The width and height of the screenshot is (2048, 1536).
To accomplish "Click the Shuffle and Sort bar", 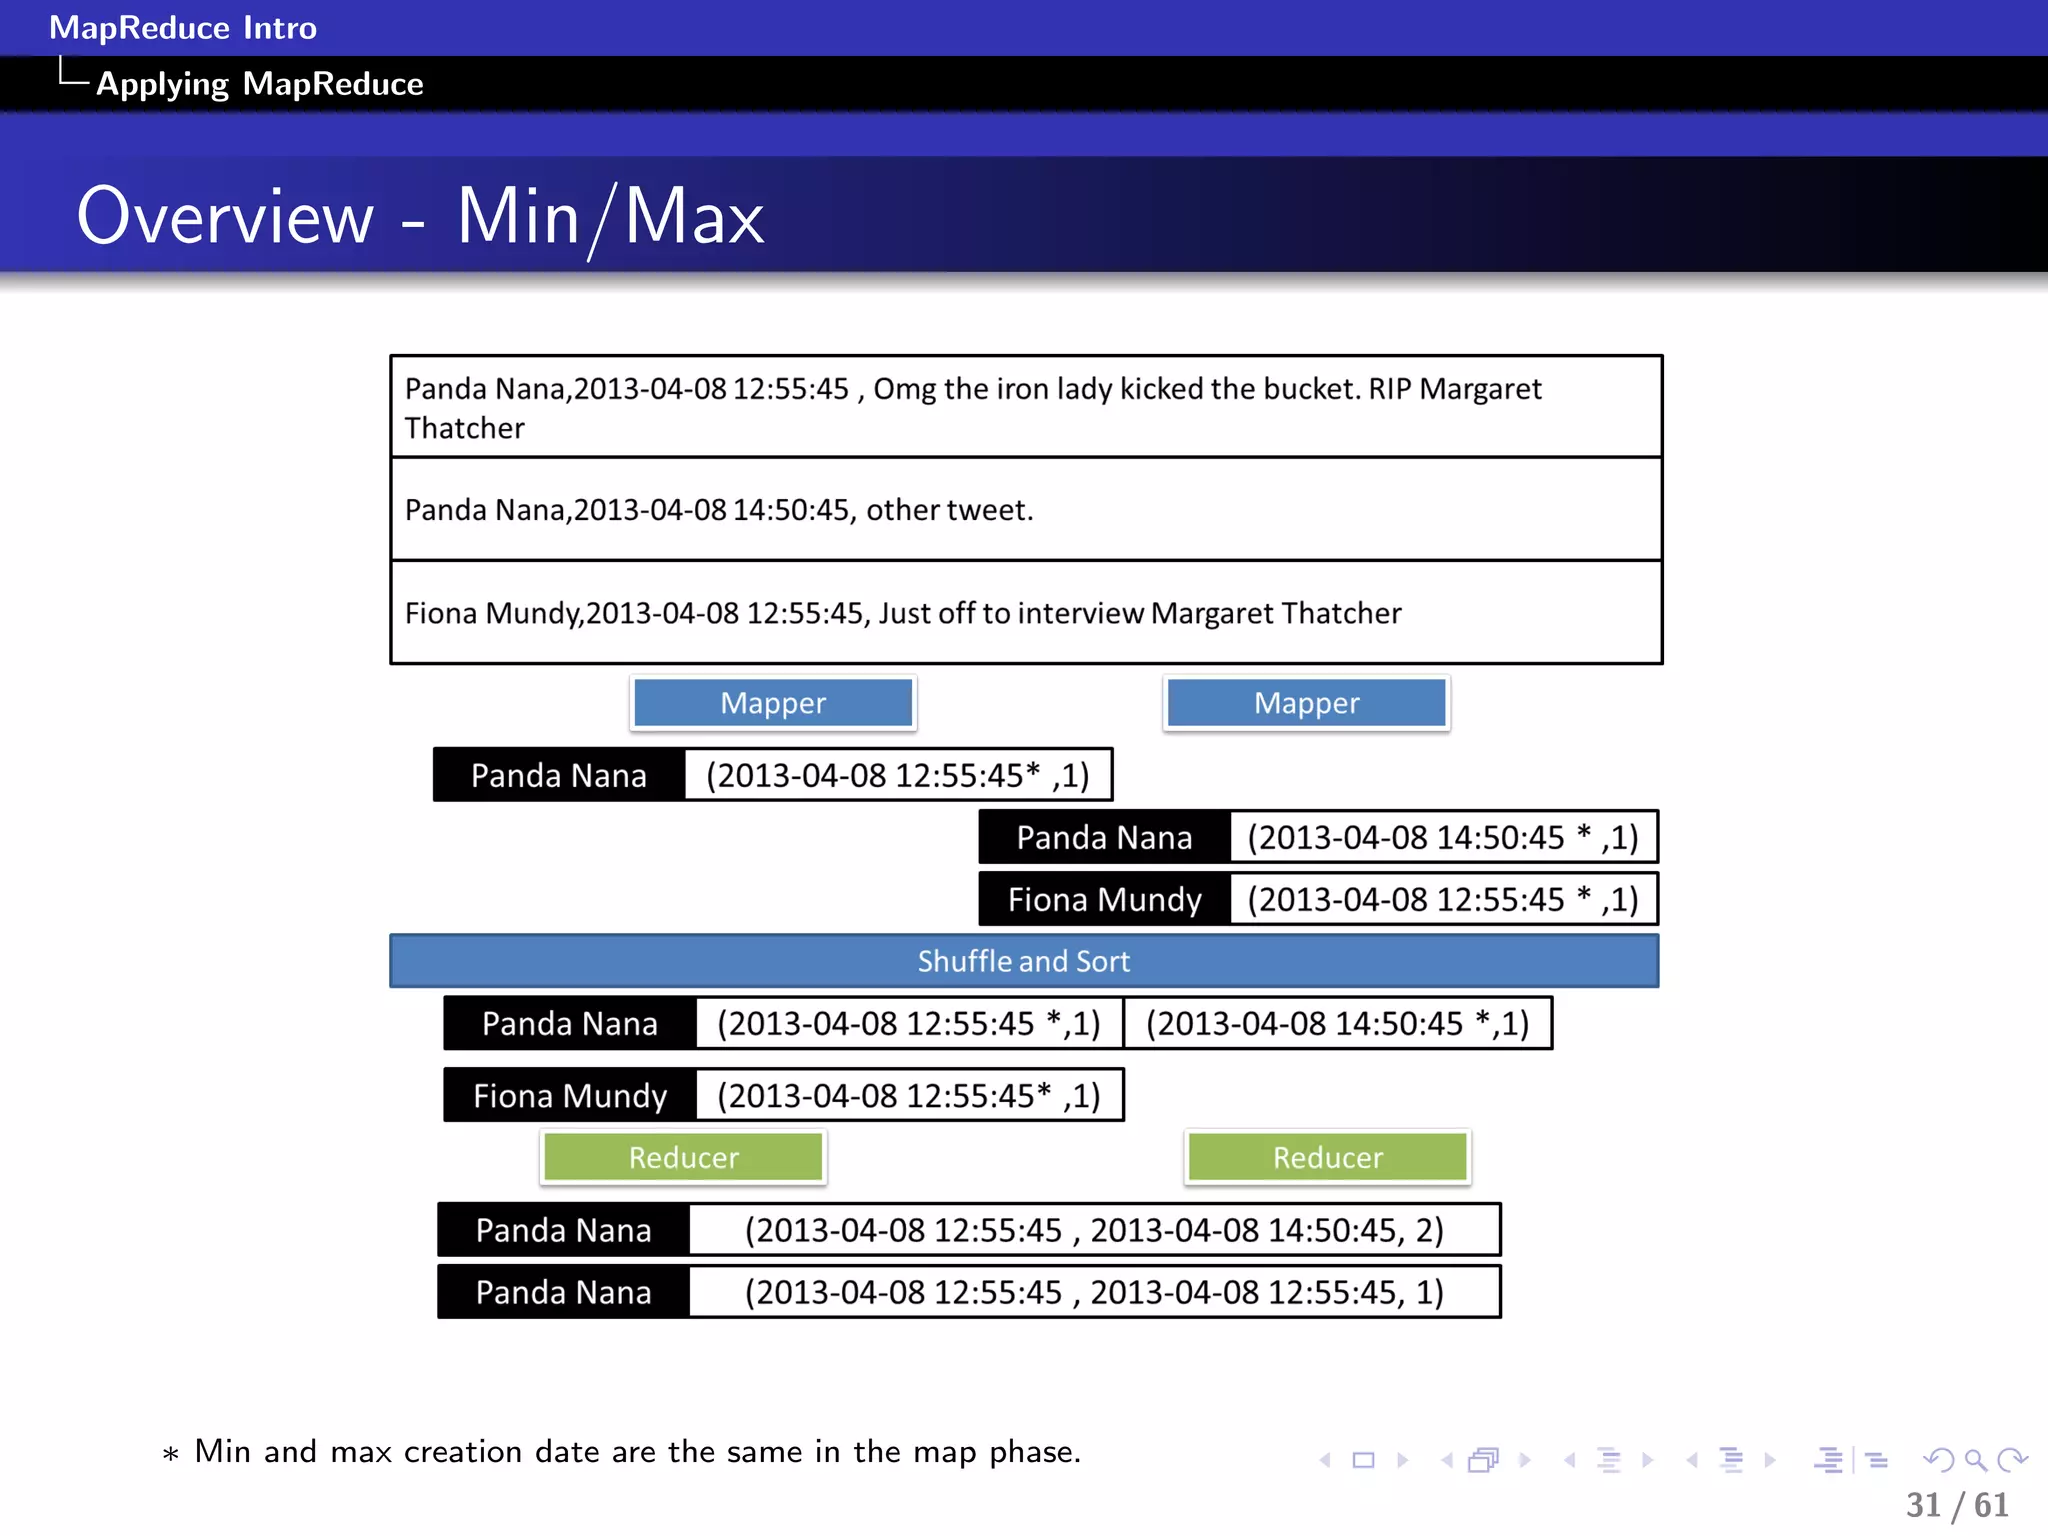I will pos(1024,961).
